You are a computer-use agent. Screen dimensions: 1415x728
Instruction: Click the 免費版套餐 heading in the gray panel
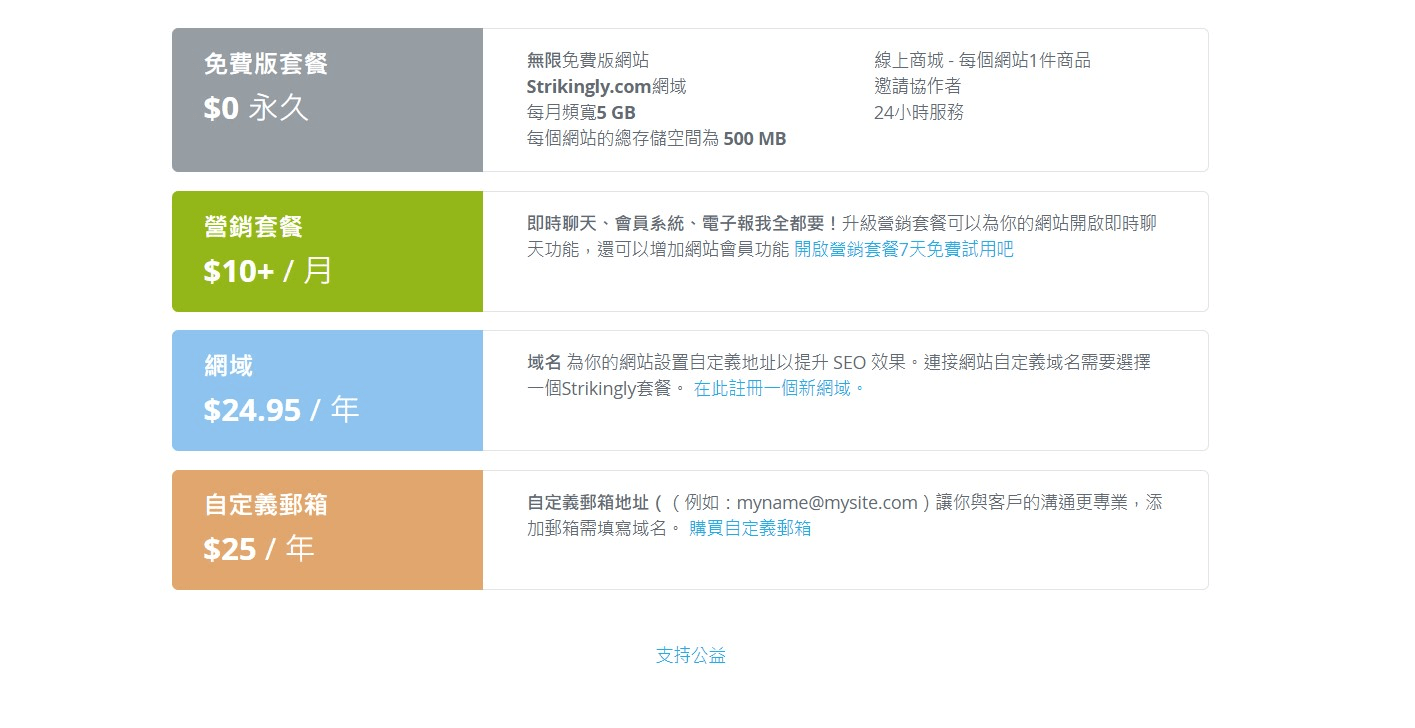(x=265, y=64)
